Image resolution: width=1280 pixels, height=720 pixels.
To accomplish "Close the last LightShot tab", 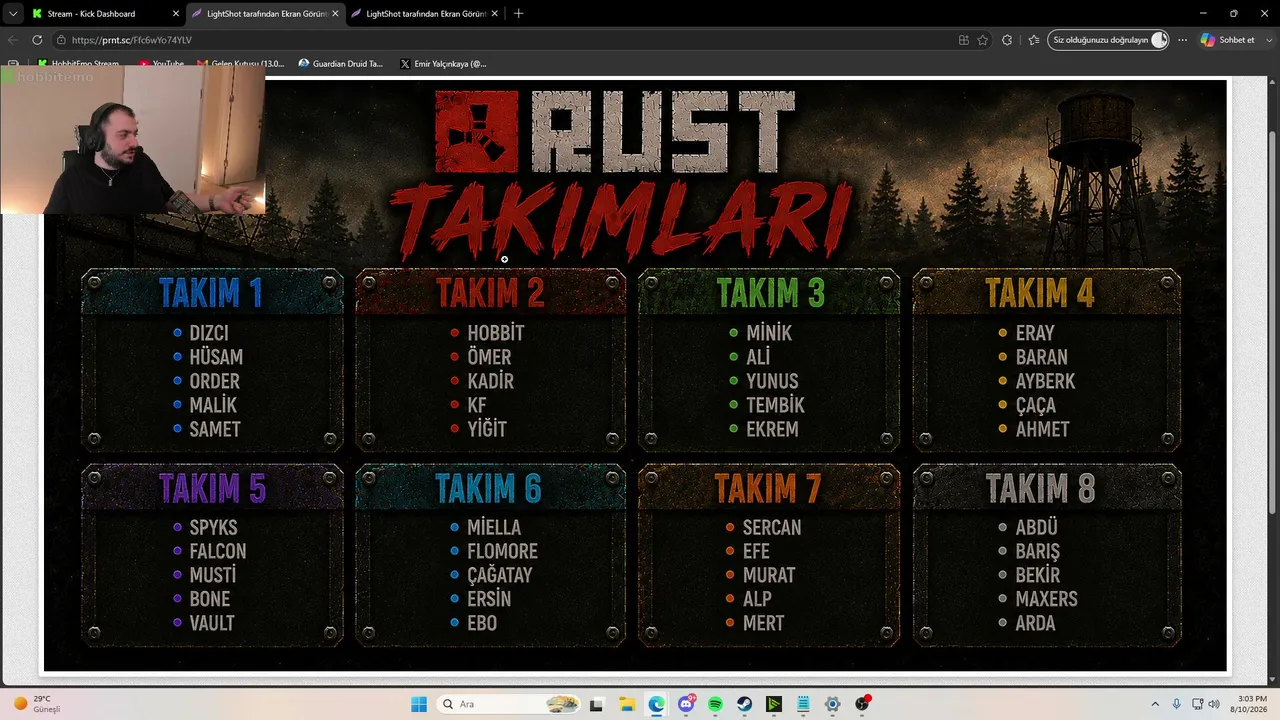I will click(494, 14).
